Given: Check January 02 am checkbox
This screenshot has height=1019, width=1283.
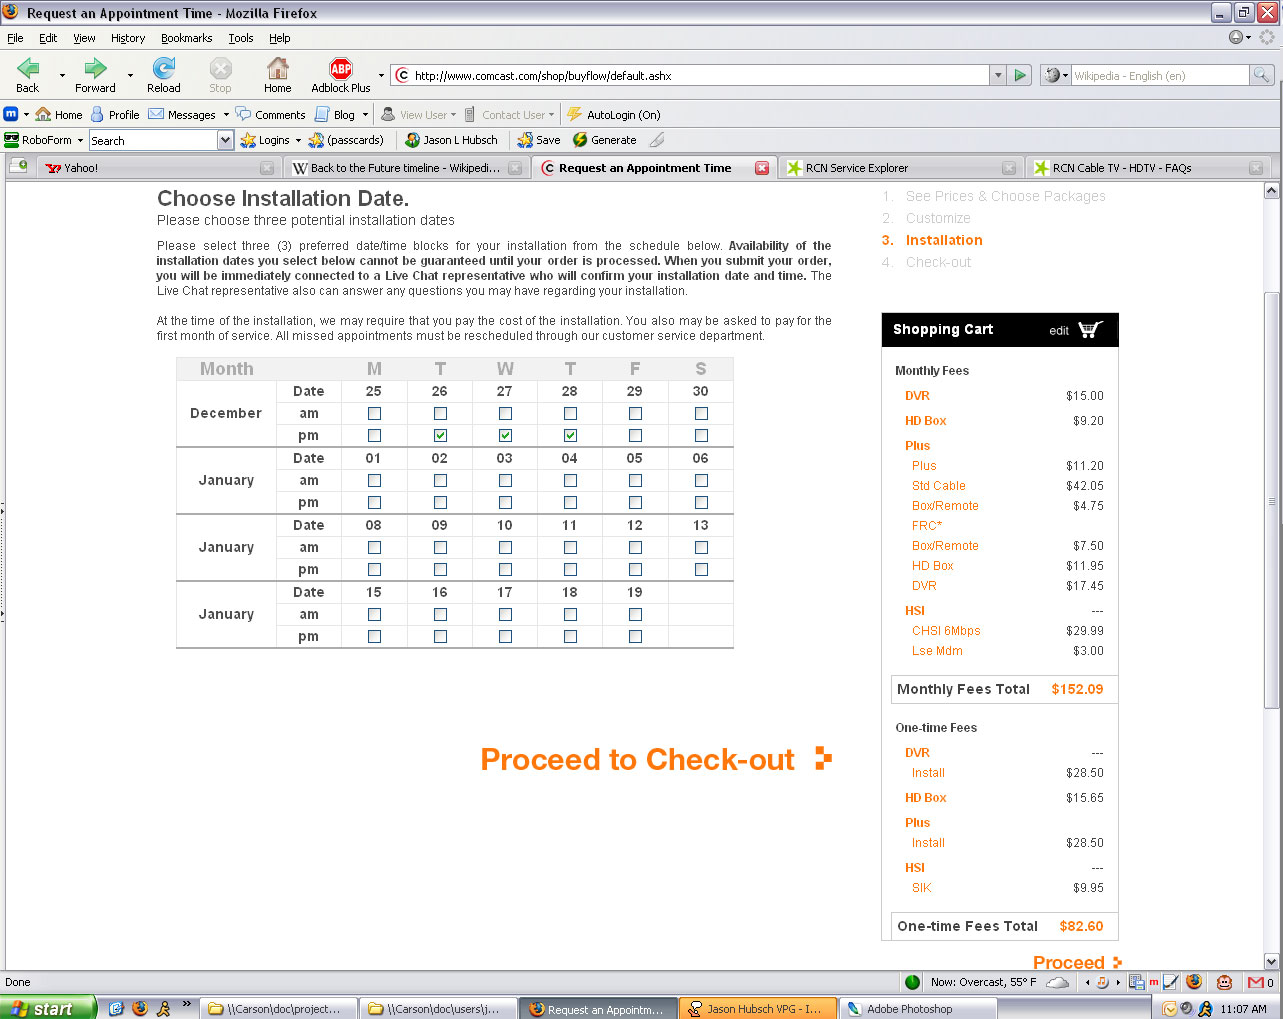Looking at the screenshot, I should pyautogui.click(x=440, y=481).
